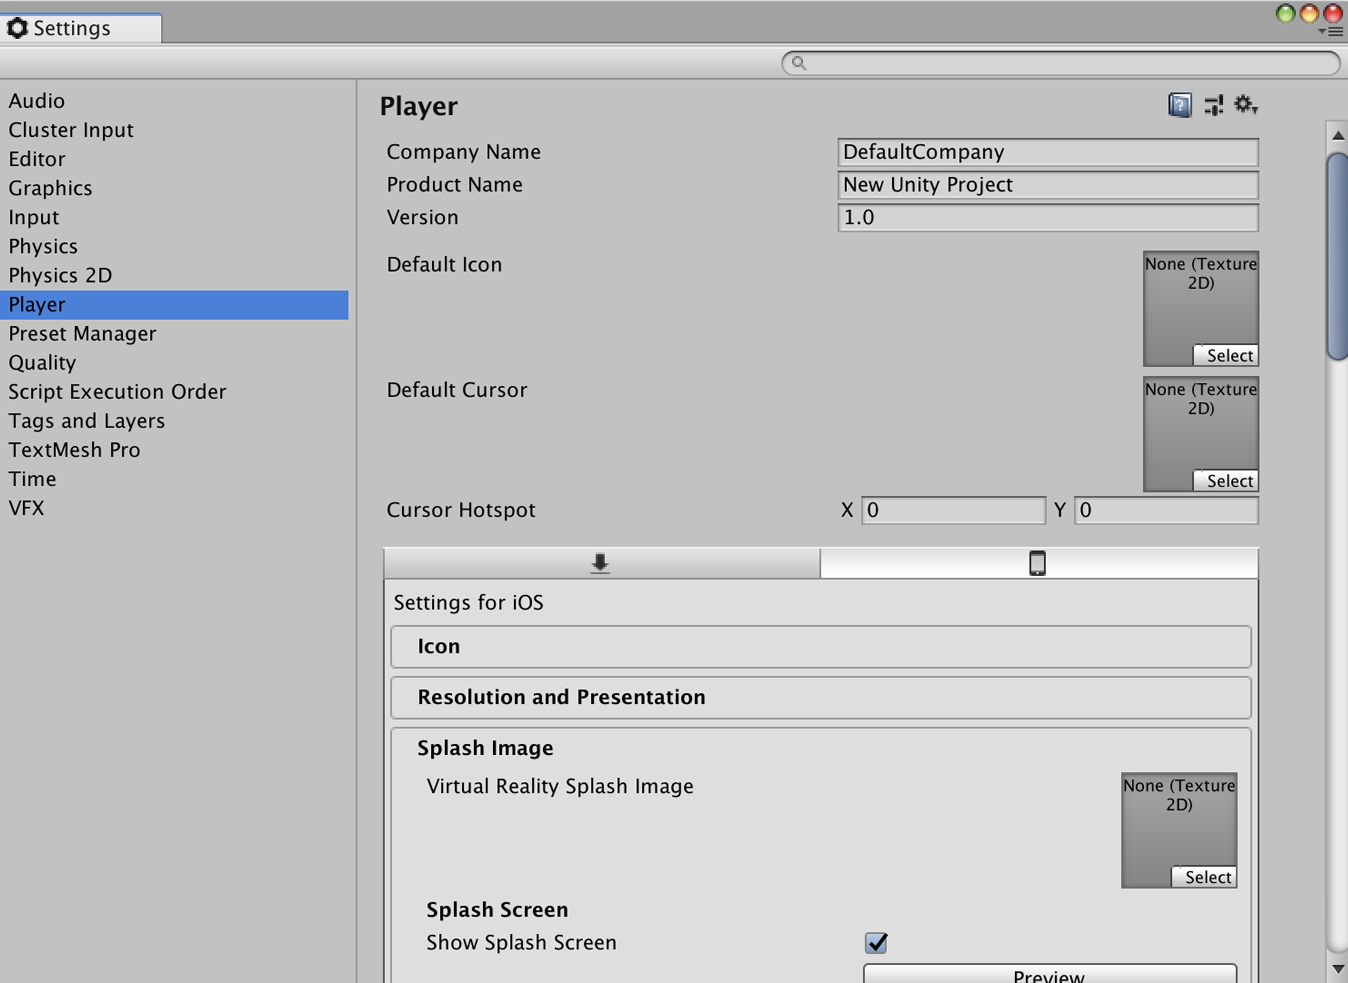Viewport: 1348px width, 983px height.
Task: Click the Default Cursor texture slot
Action: pos(1201,434)
